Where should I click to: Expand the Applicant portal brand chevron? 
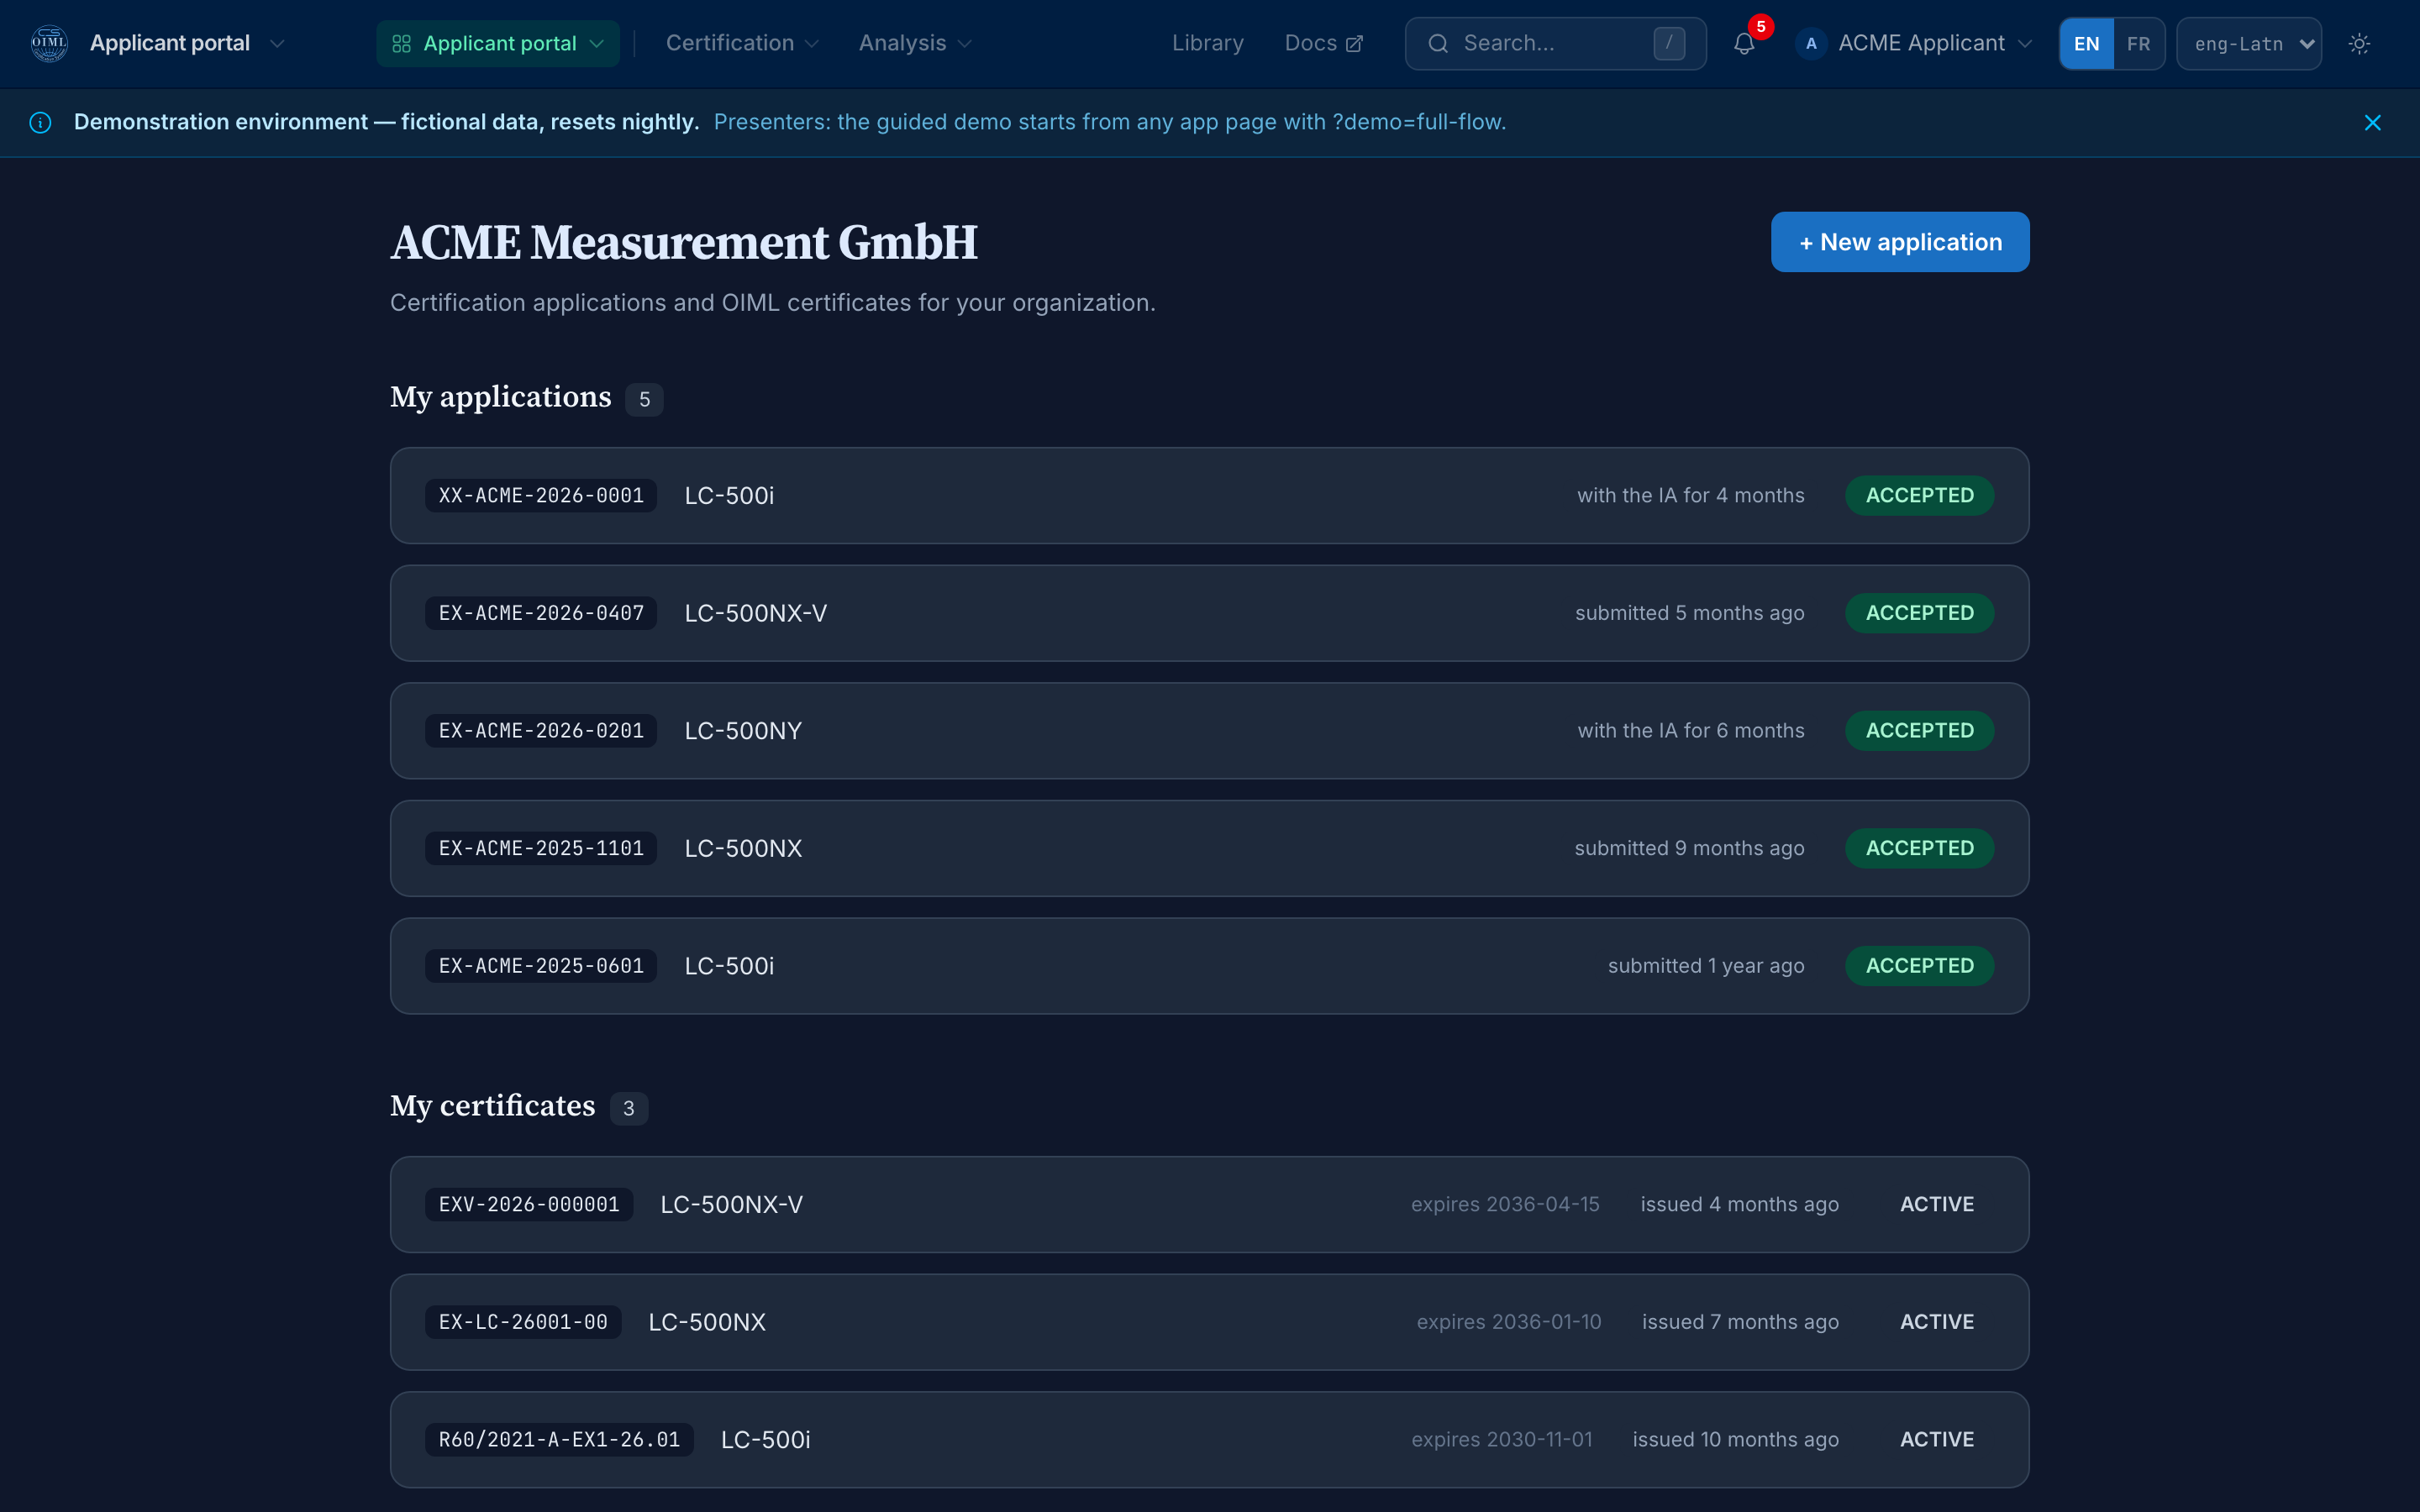tap(278, 44)
